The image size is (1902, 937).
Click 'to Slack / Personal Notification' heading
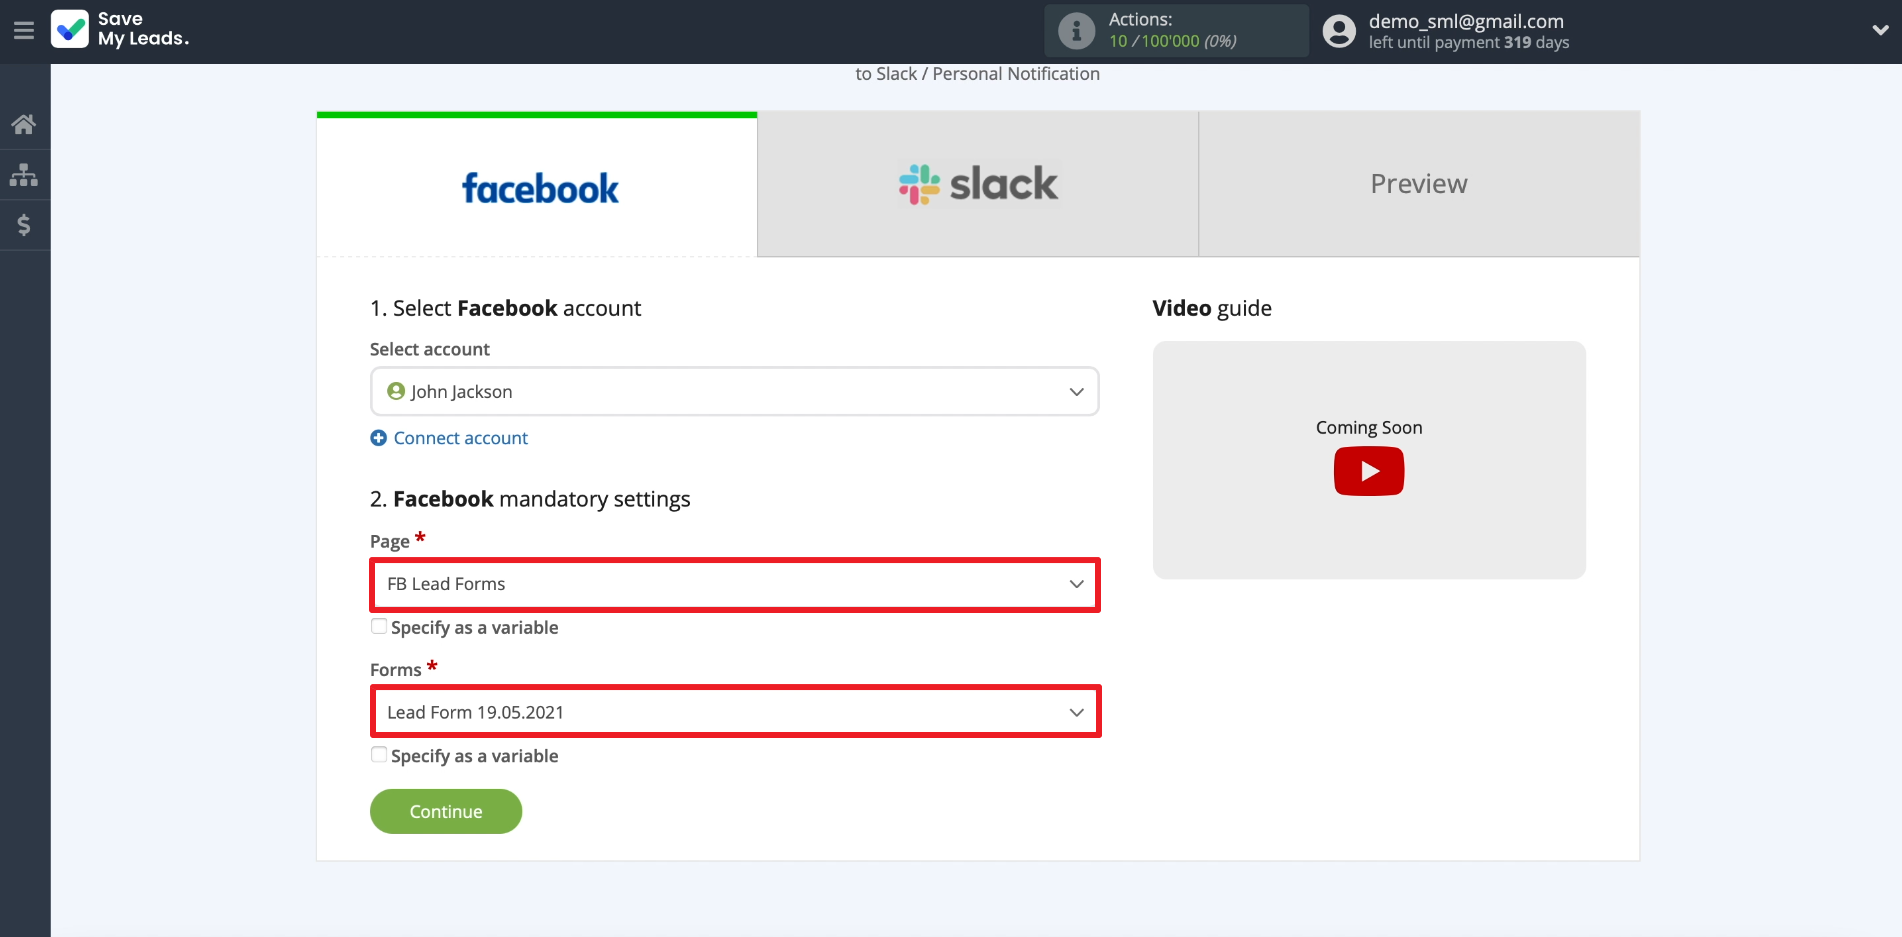tap(978, 74)
